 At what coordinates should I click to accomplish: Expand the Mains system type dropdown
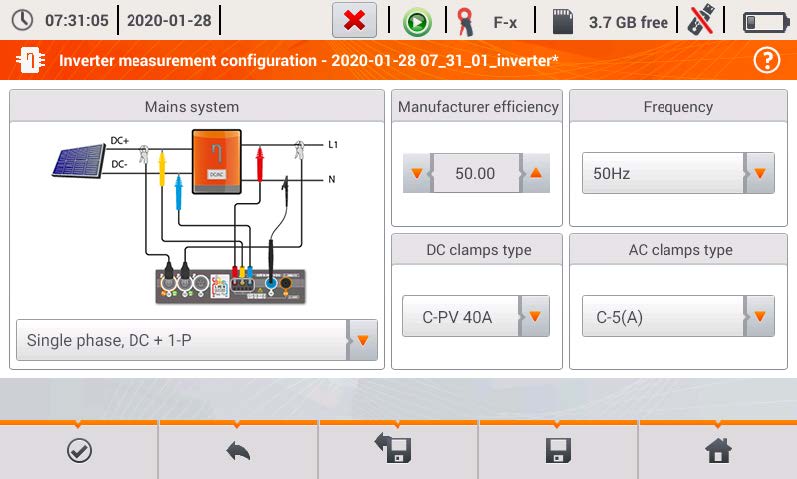[362, 340]
